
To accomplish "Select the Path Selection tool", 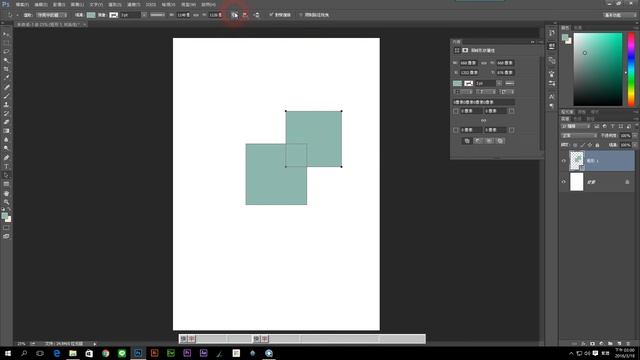I will (6, 175).
